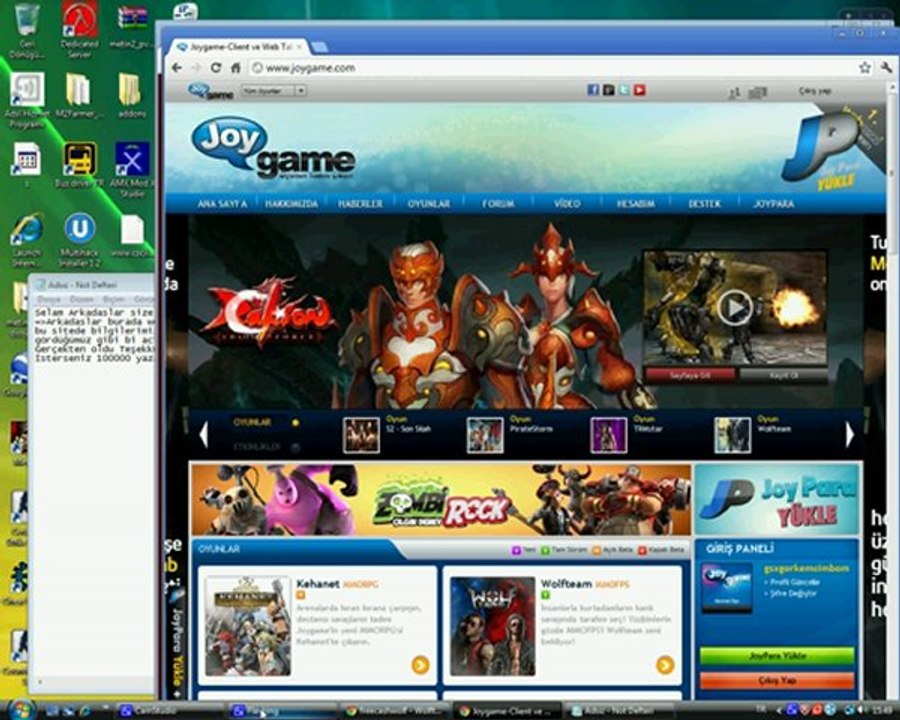Click the green JoyPara Yükle button
The height and width of the screenshot is (720, 900).
777,656
